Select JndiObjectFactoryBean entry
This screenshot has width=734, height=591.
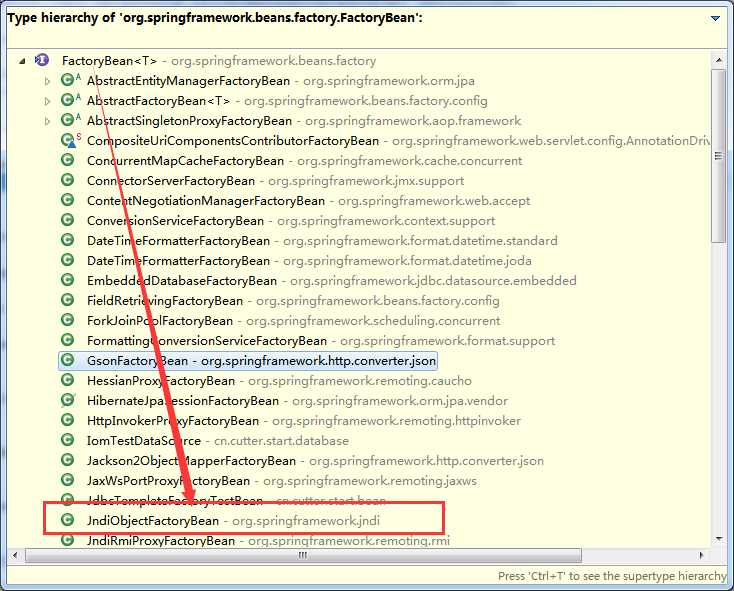233,521
